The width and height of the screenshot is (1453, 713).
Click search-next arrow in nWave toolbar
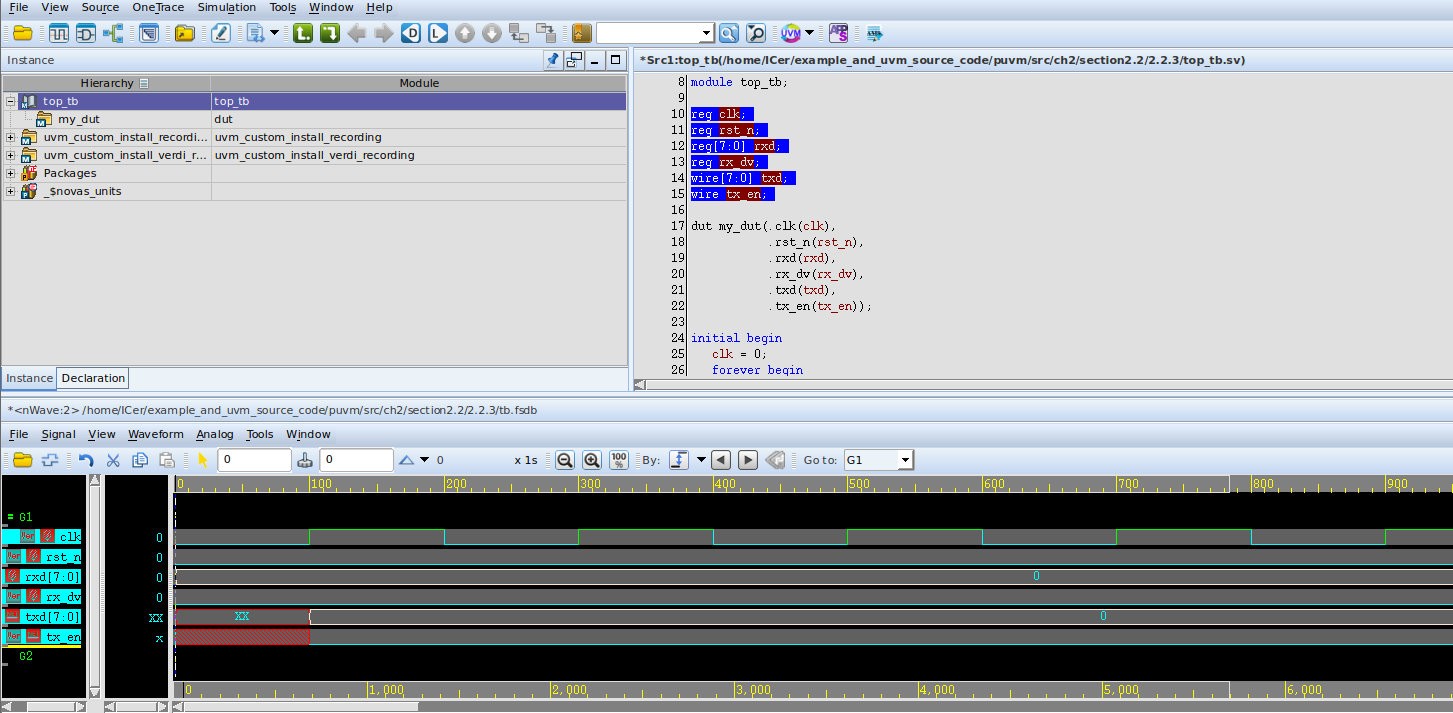tap(748, 460)
